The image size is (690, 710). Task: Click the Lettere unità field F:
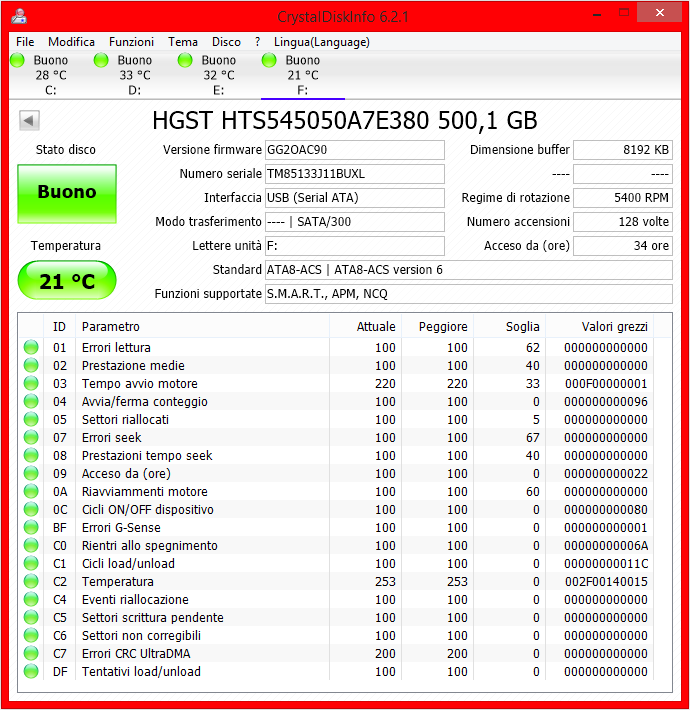coord(355,246)
